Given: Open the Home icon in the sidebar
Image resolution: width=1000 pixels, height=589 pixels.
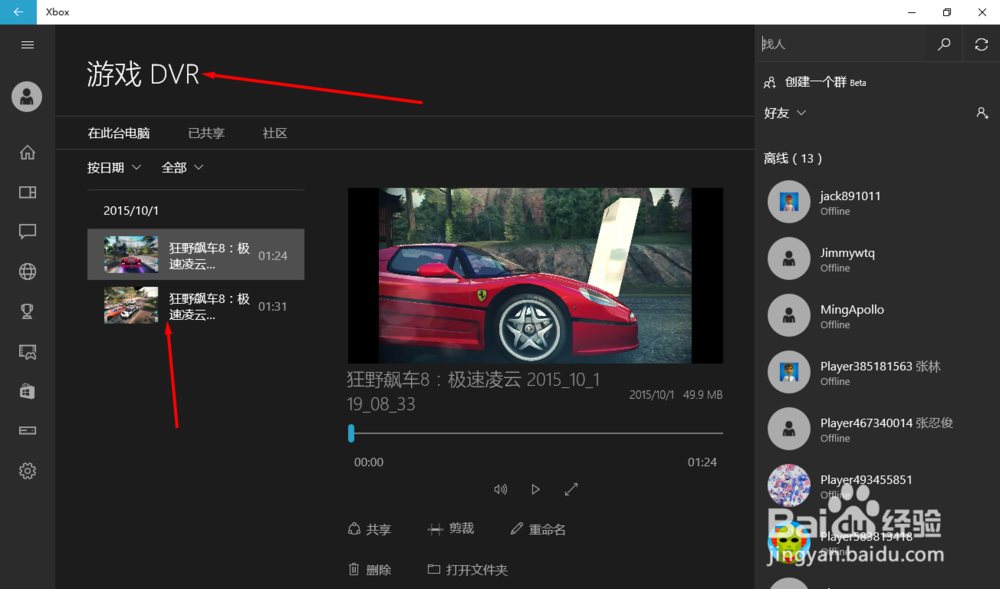Looking at the screenshot, I should click(27, 152).
